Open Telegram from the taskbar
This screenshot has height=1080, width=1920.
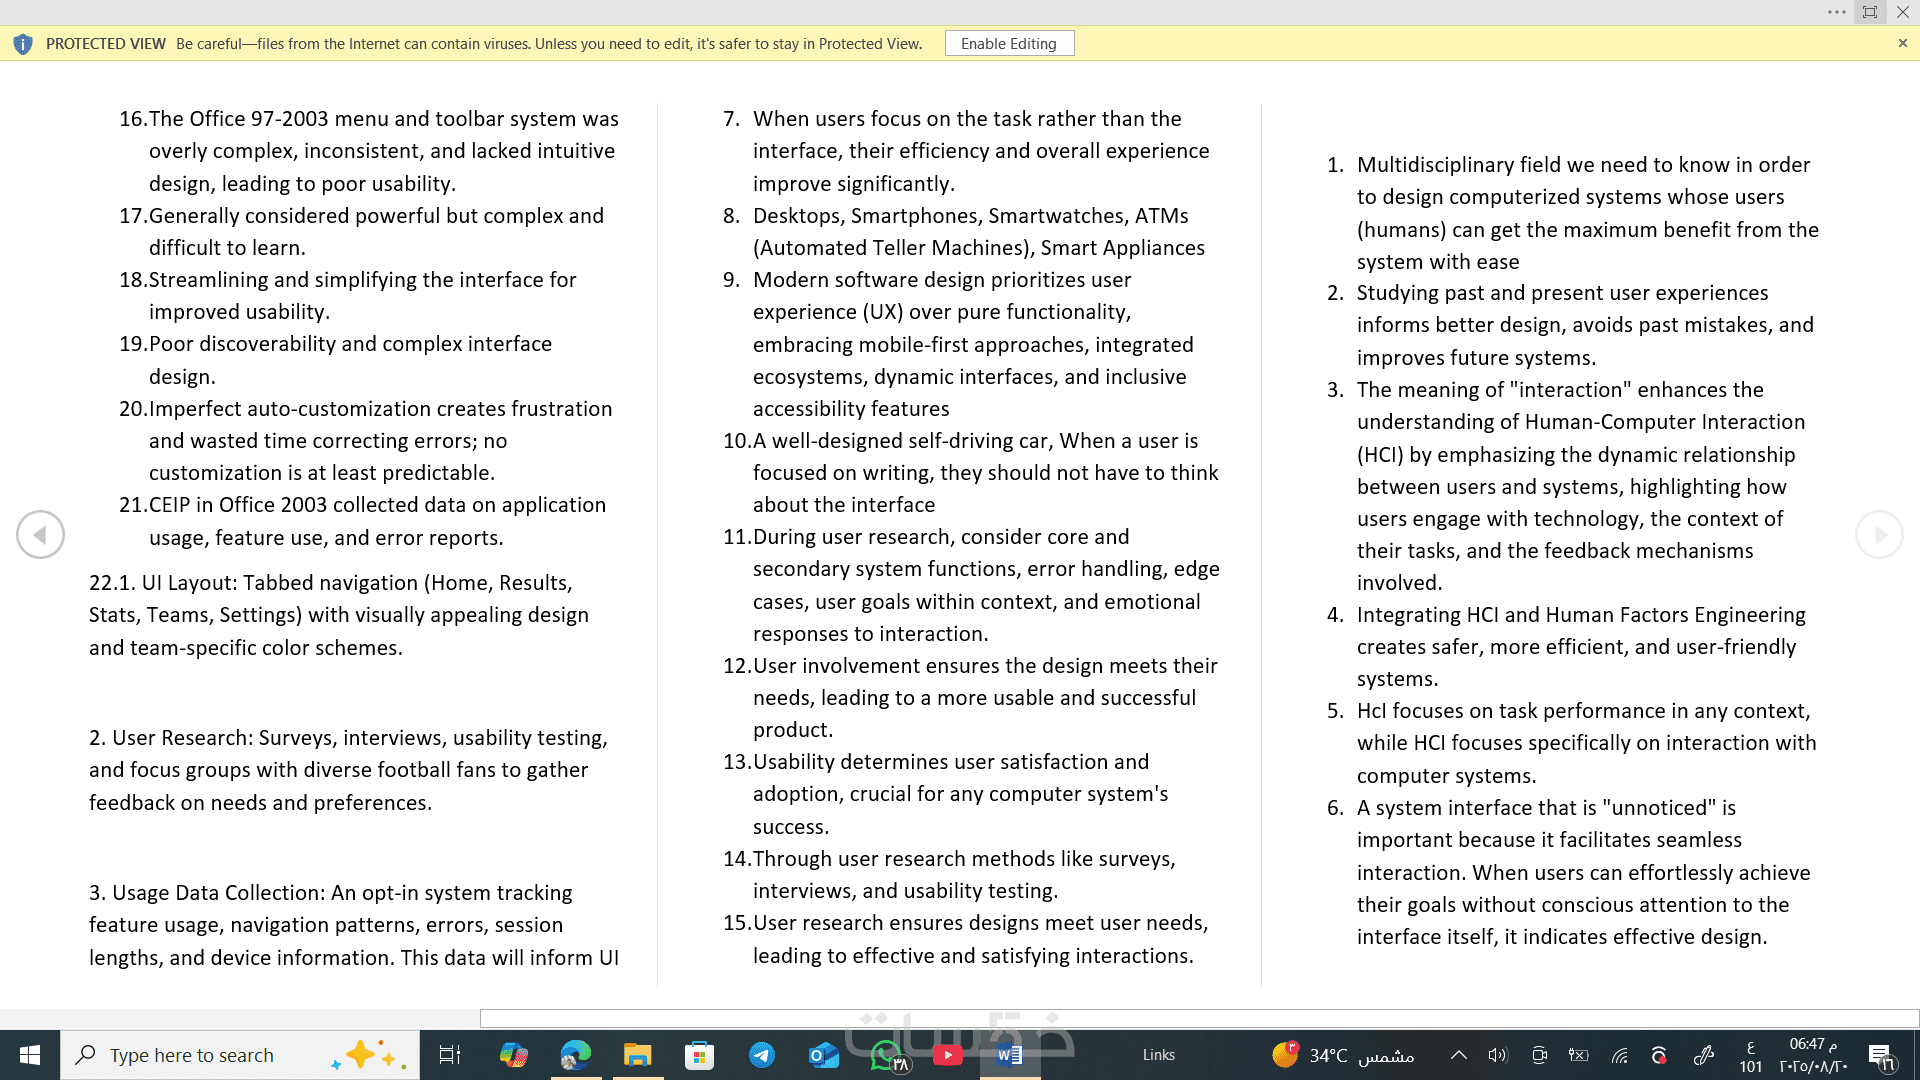click(762, 1055)
